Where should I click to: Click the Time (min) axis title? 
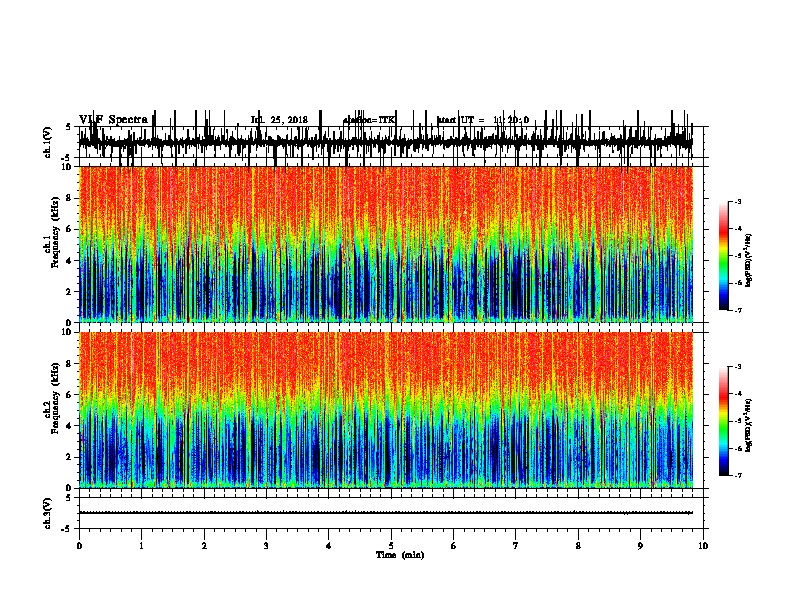click(400, 555)
